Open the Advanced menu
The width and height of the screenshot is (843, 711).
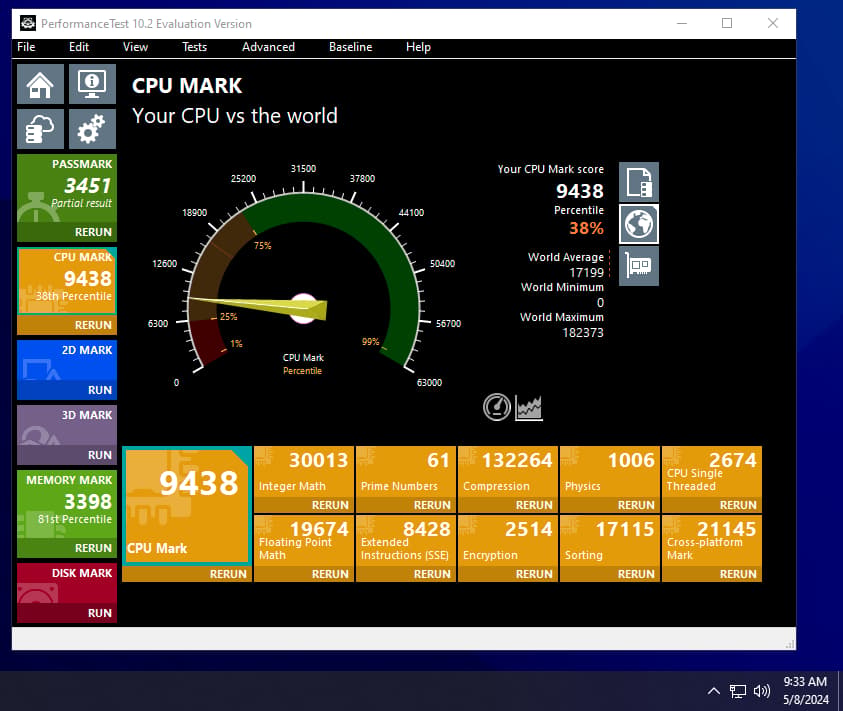[268, 47]
